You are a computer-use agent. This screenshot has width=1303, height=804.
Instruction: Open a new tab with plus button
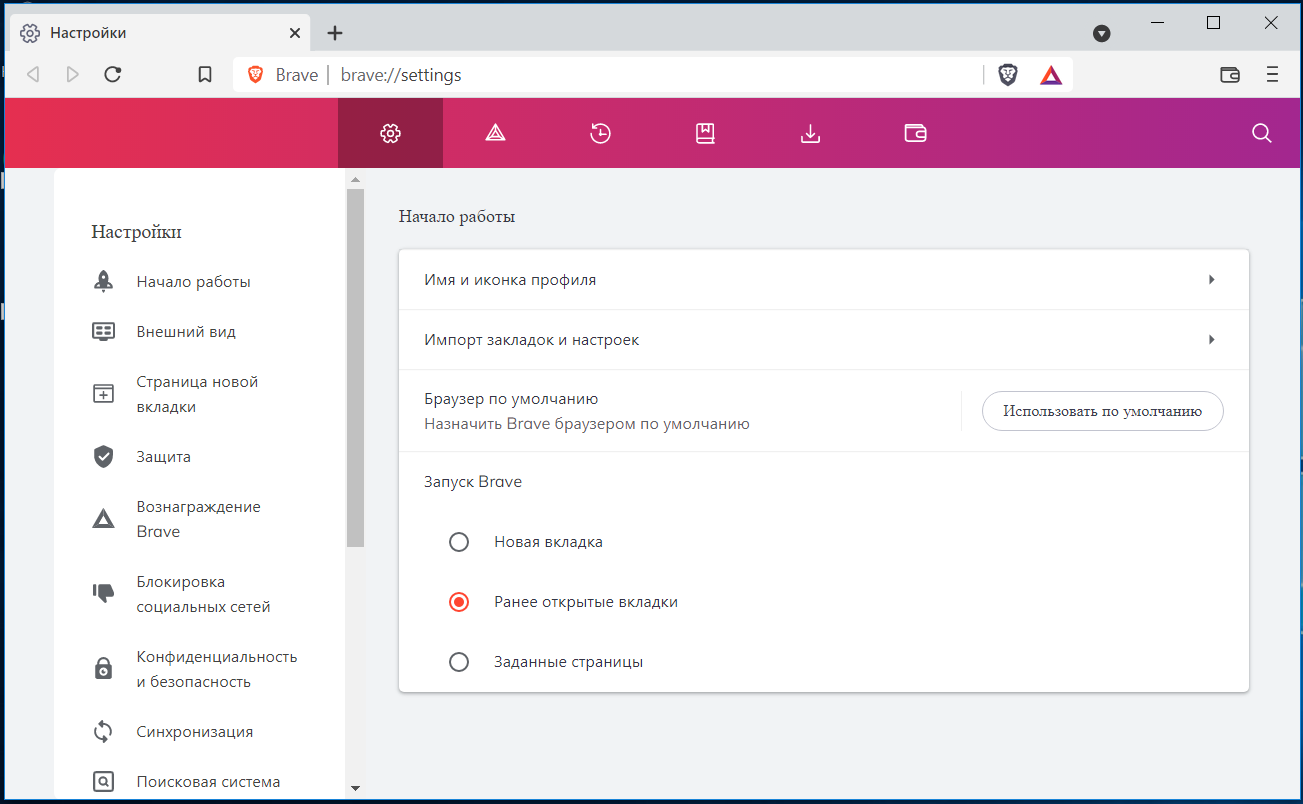335,33
